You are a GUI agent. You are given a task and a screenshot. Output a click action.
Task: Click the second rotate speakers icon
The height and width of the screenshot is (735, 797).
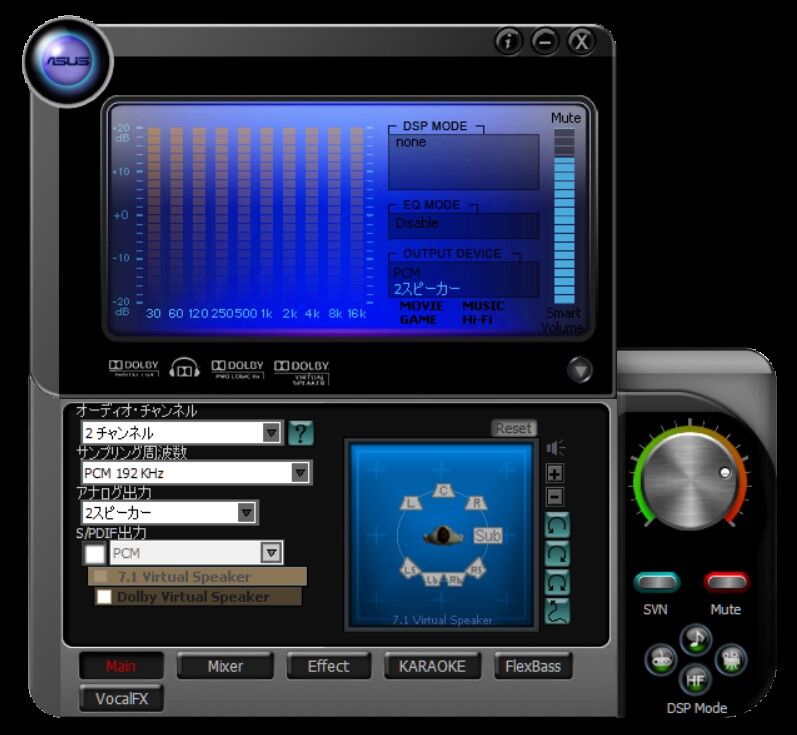pos(557,554)
